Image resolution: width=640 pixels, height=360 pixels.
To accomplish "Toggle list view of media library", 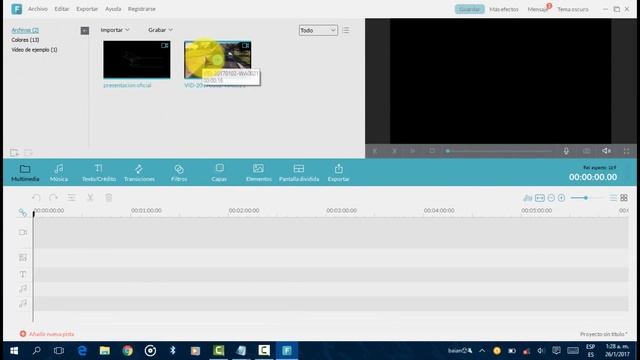I will (x=346, y=30).
